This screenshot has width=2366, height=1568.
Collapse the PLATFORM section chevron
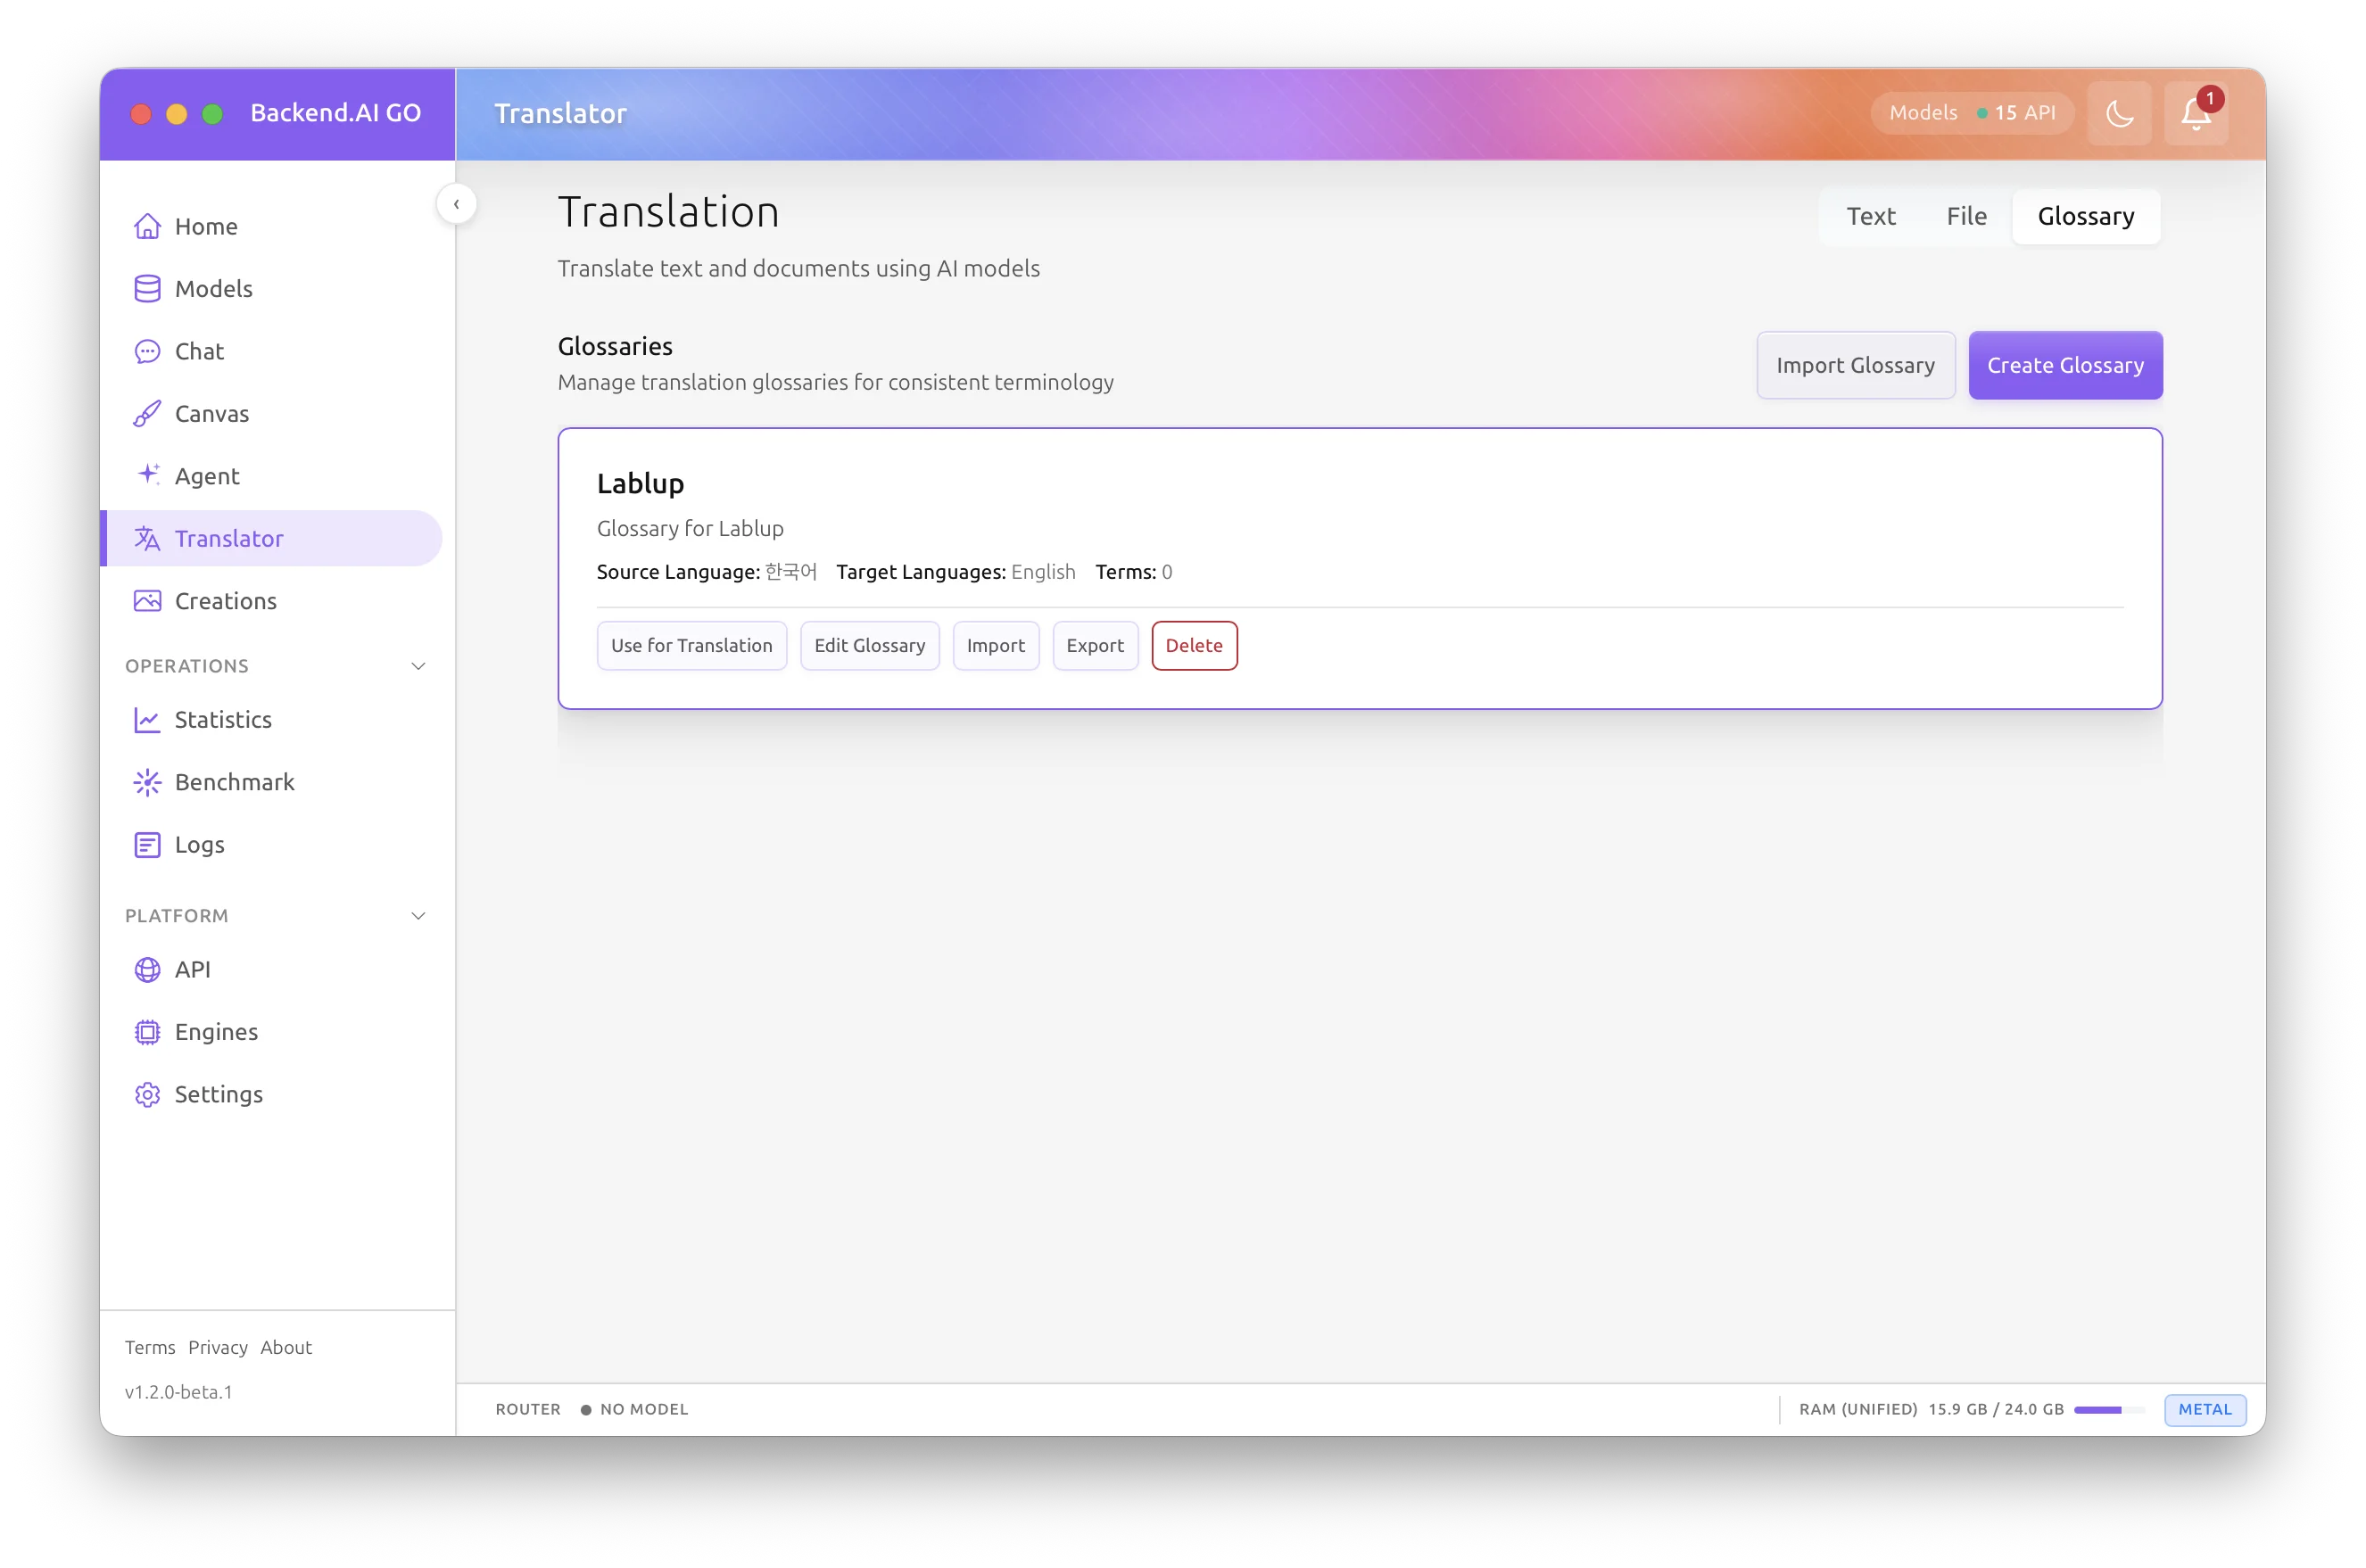pos(418,916)
